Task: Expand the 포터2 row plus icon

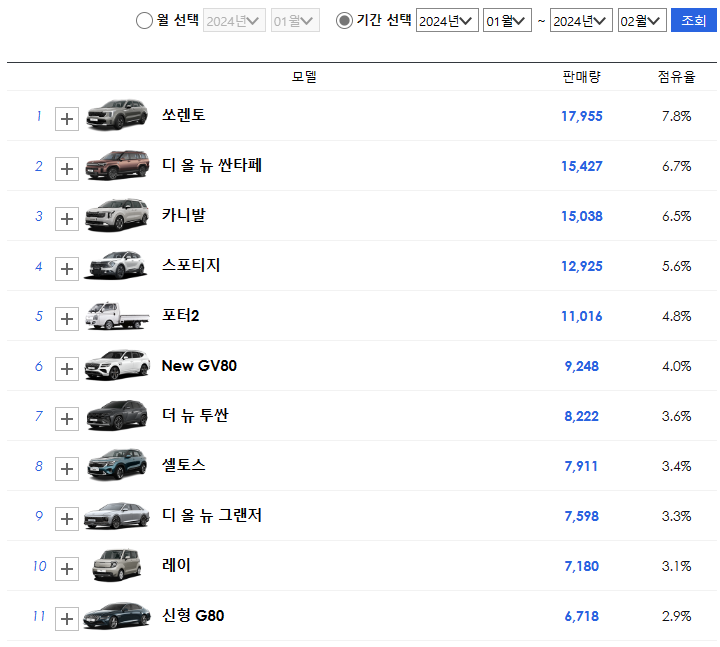Action: (x=67, y=319)
